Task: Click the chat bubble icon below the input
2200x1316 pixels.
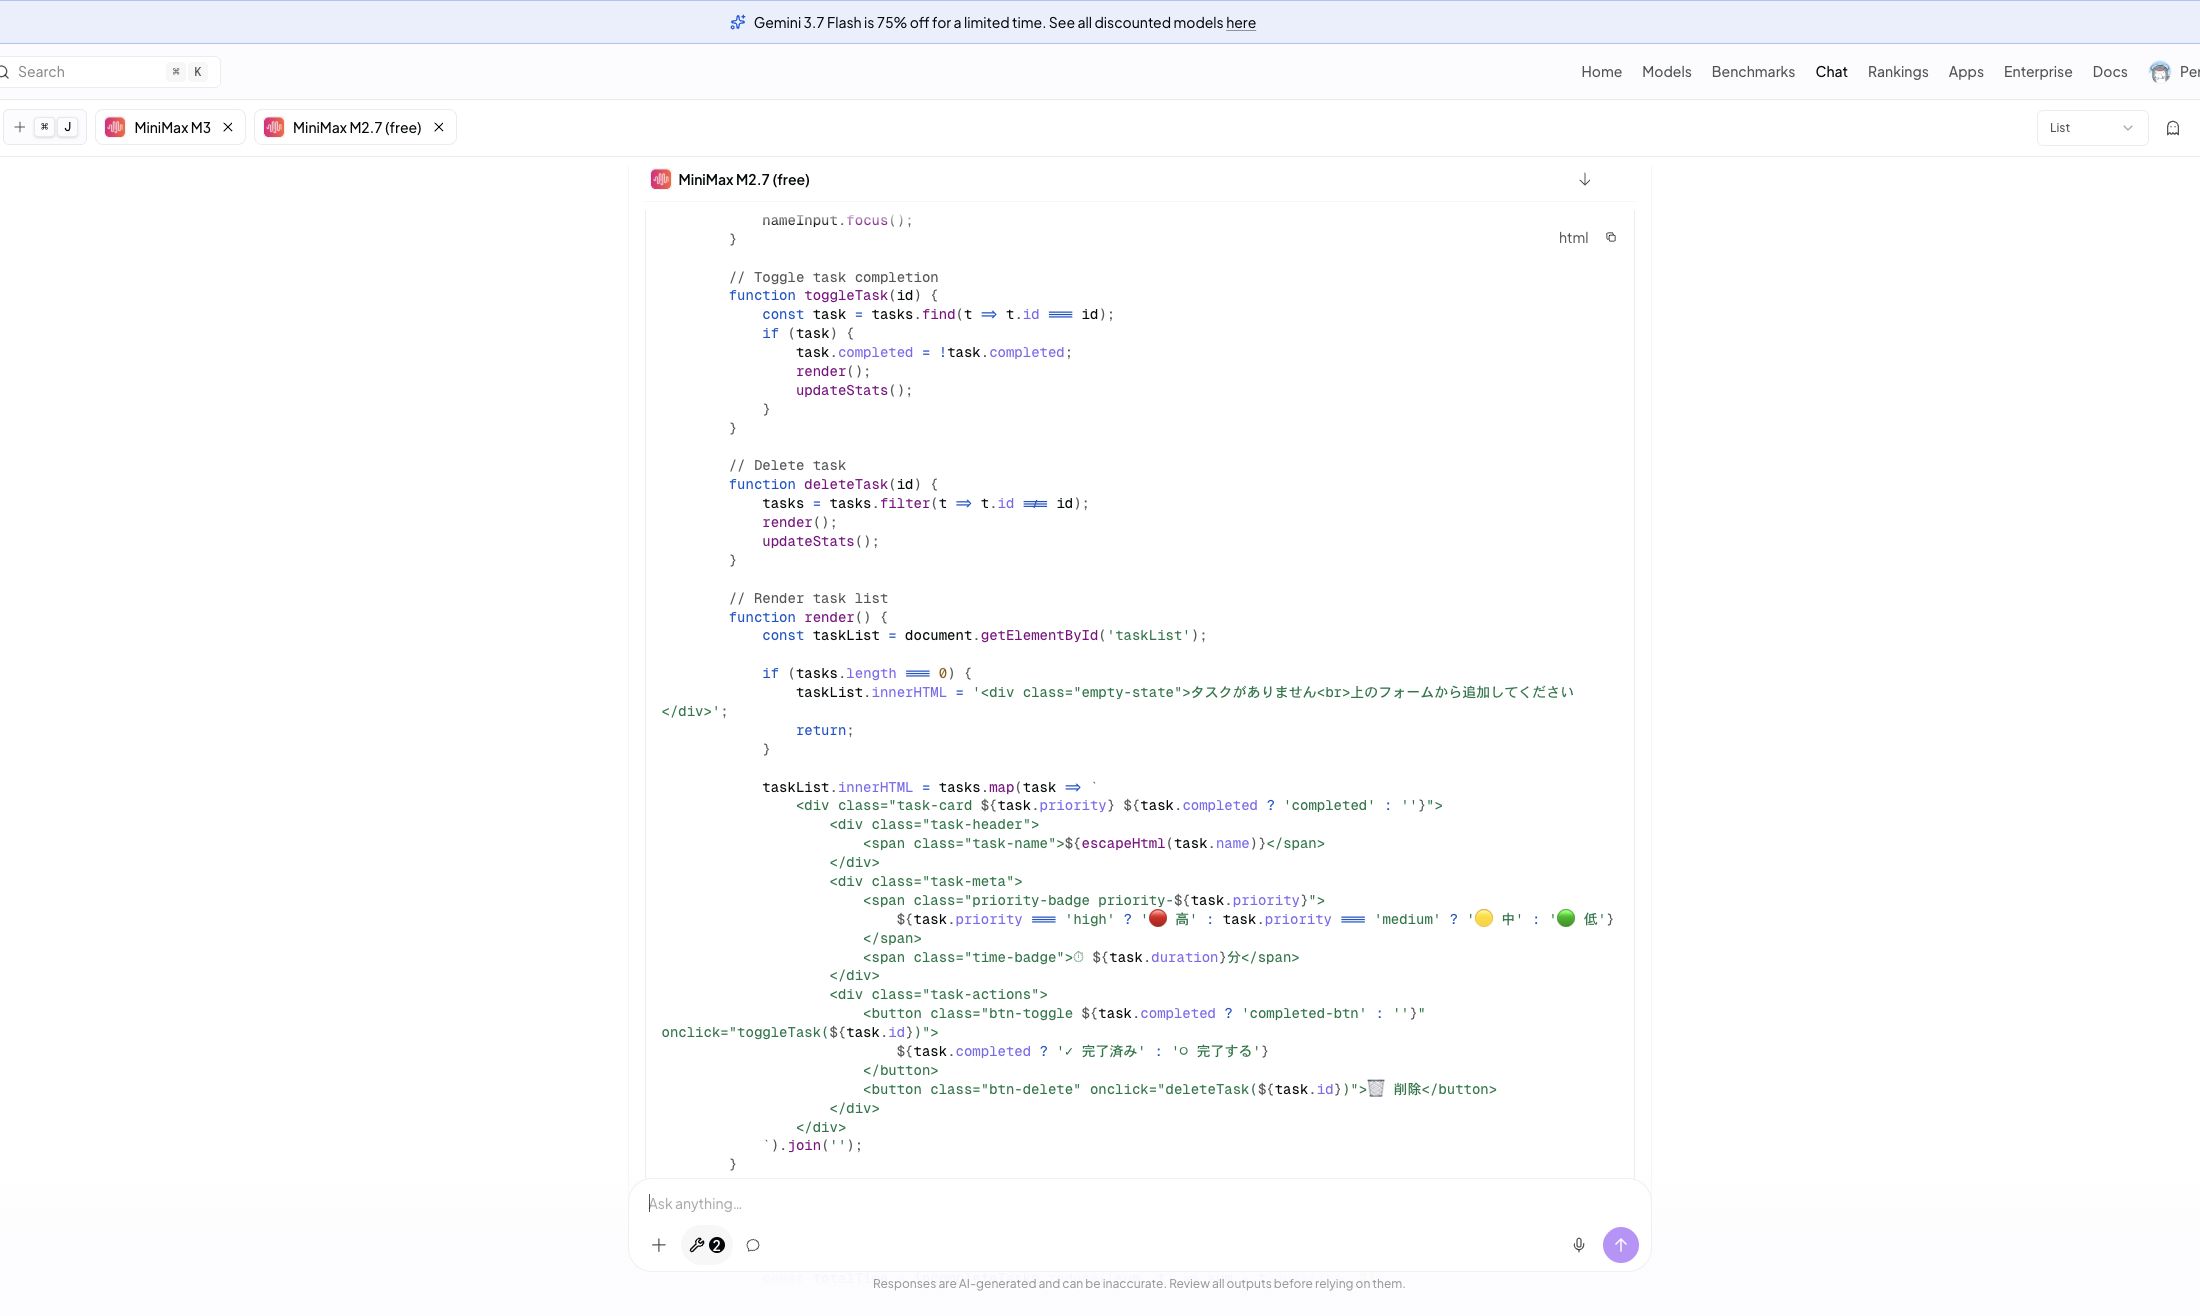Action: [x=753, y=1245]
